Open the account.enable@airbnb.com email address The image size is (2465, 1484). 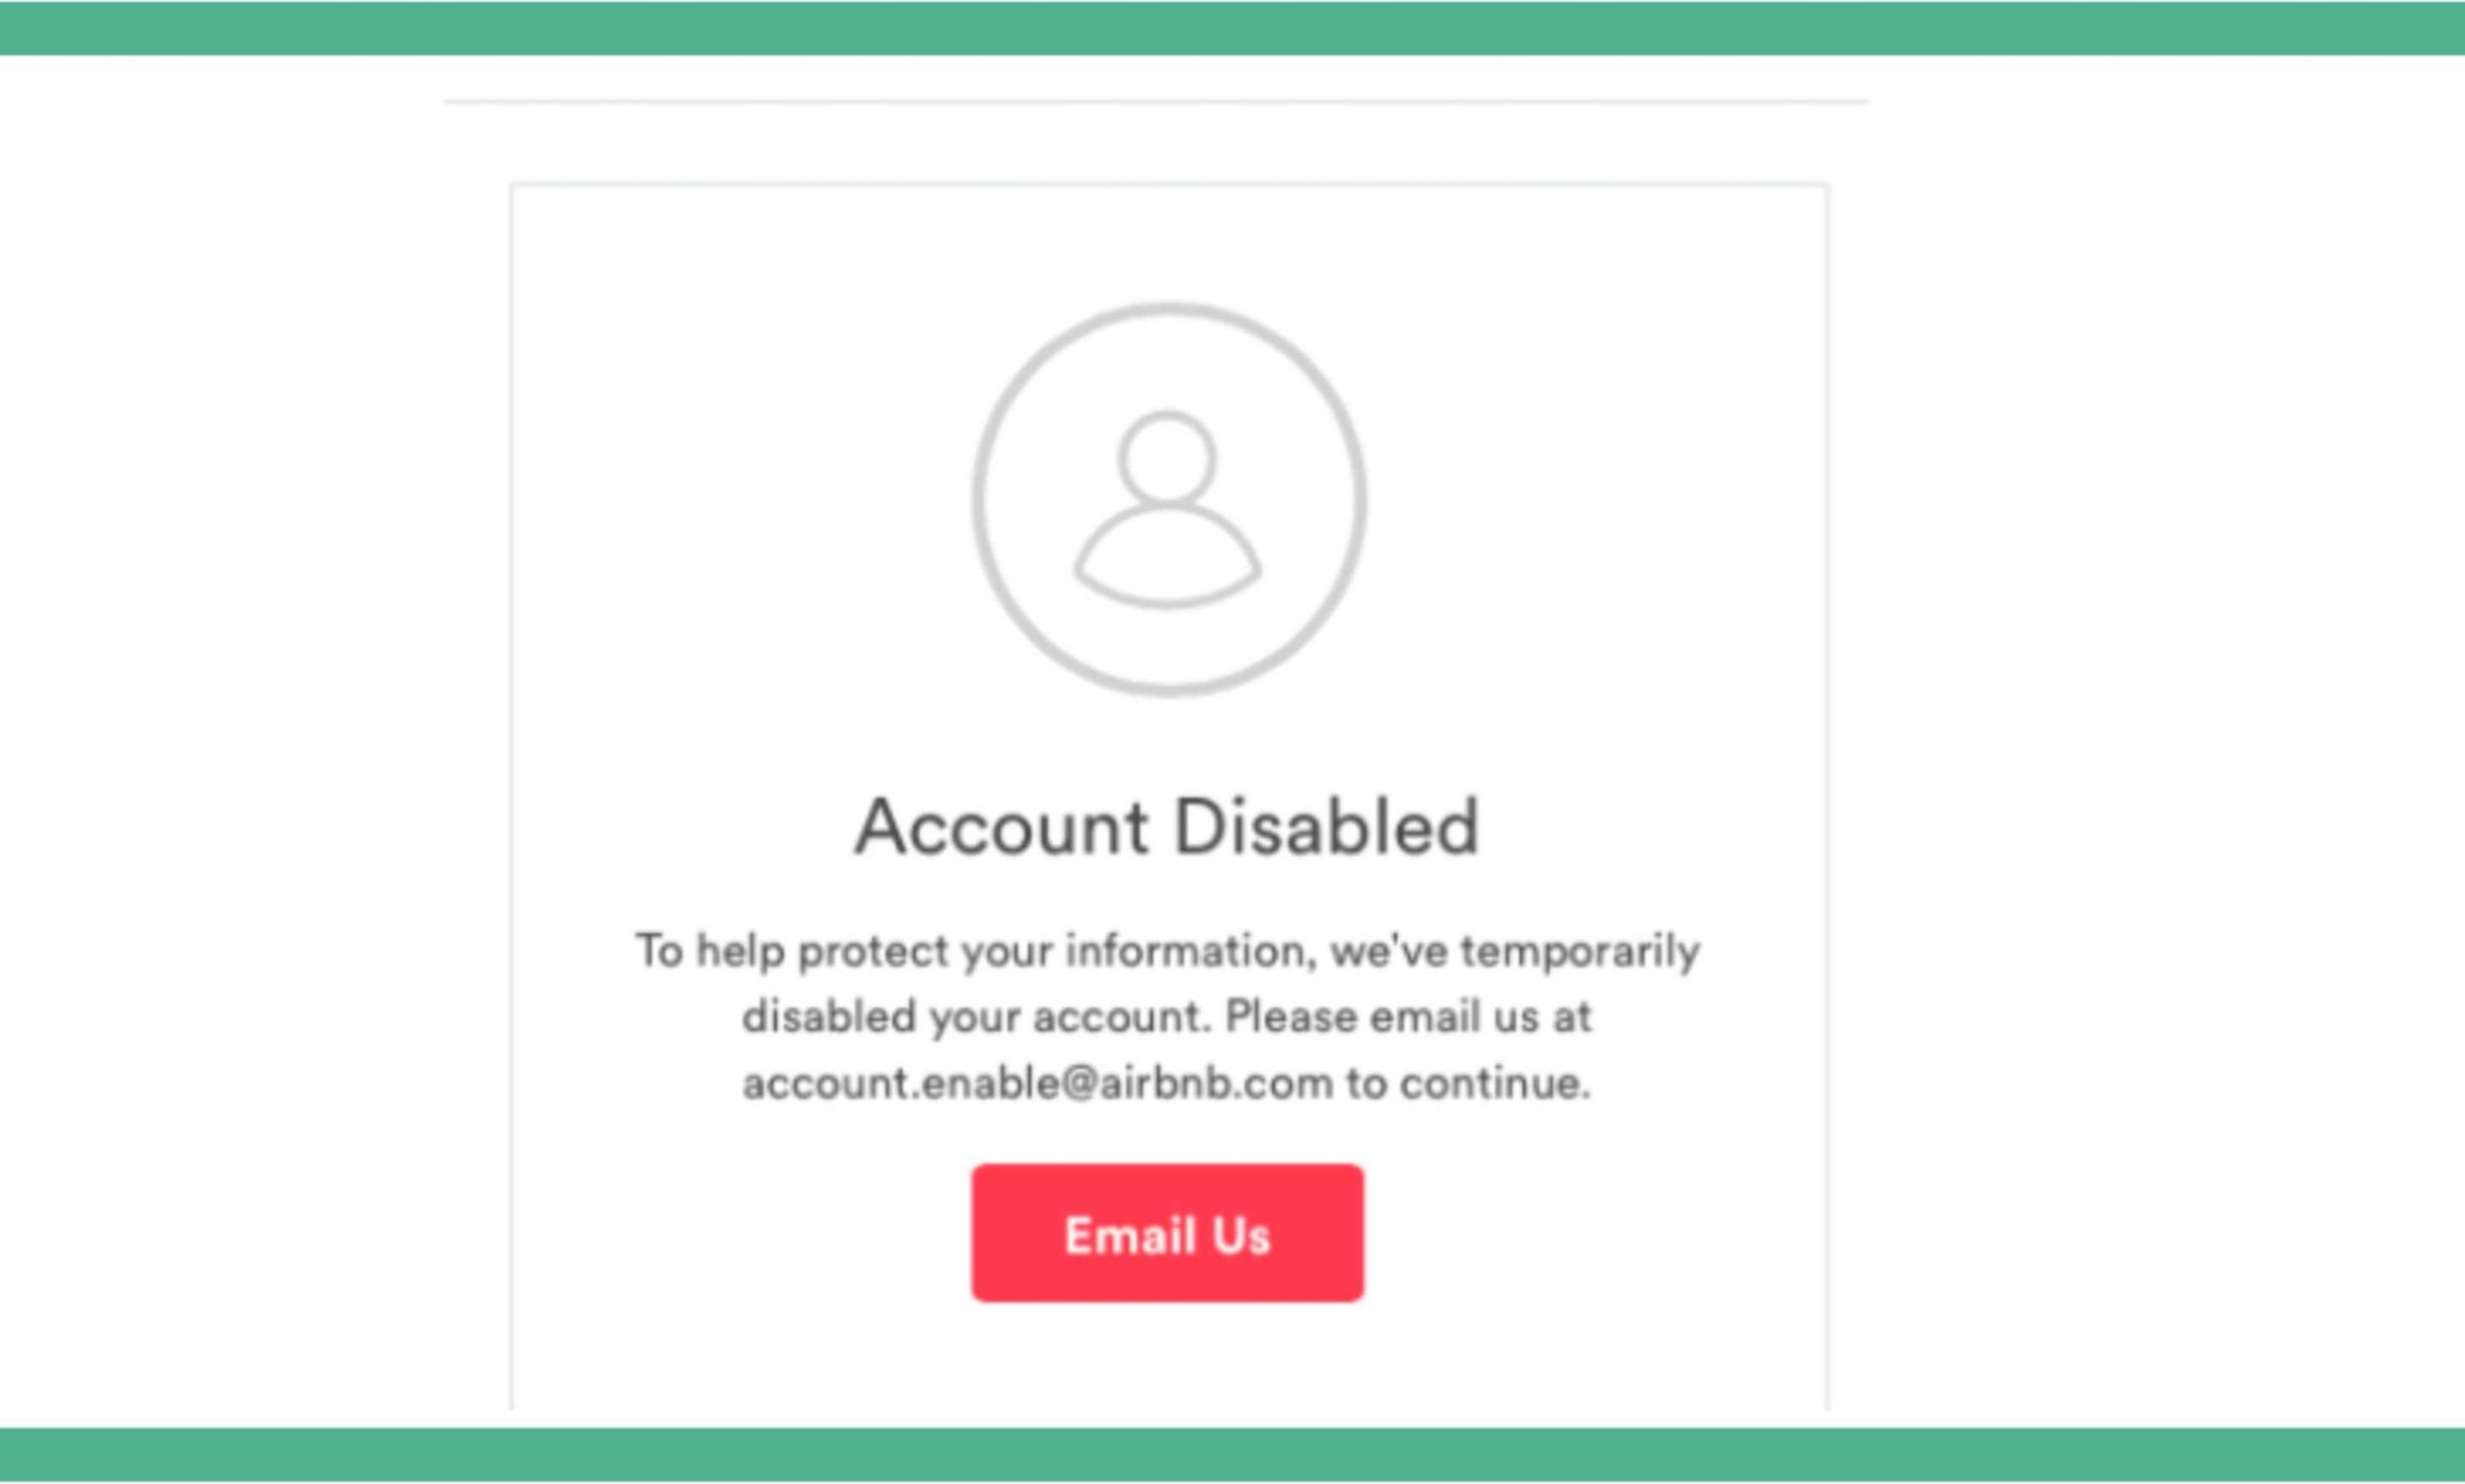(1037, 1084)
